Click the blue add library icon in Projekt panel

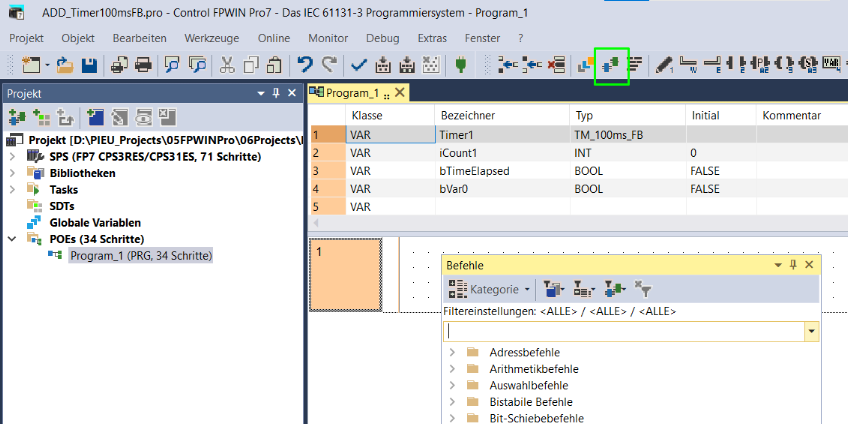(x=95, y=116)
